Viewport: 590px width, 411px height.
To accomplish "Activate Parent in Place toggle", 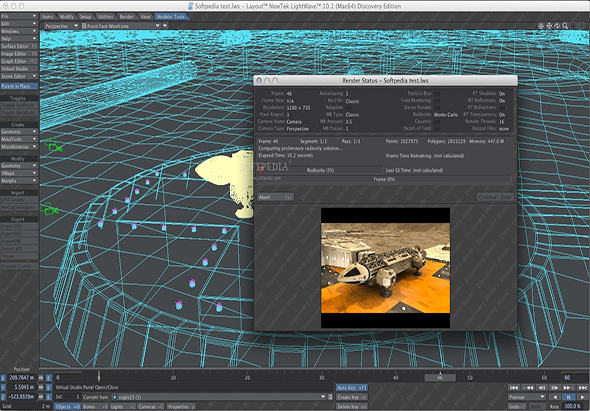I will 19,86.
